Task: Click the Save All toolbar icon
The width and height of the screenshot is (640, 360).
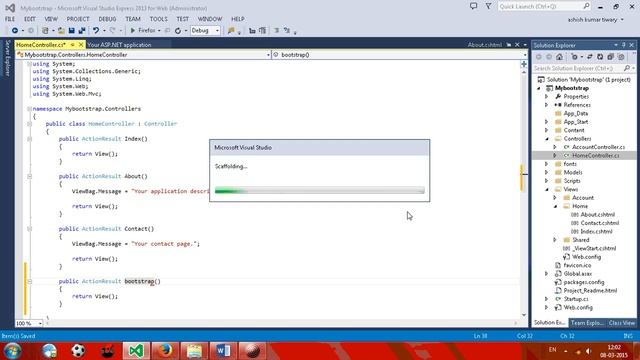Action: [x=82, y=31]
